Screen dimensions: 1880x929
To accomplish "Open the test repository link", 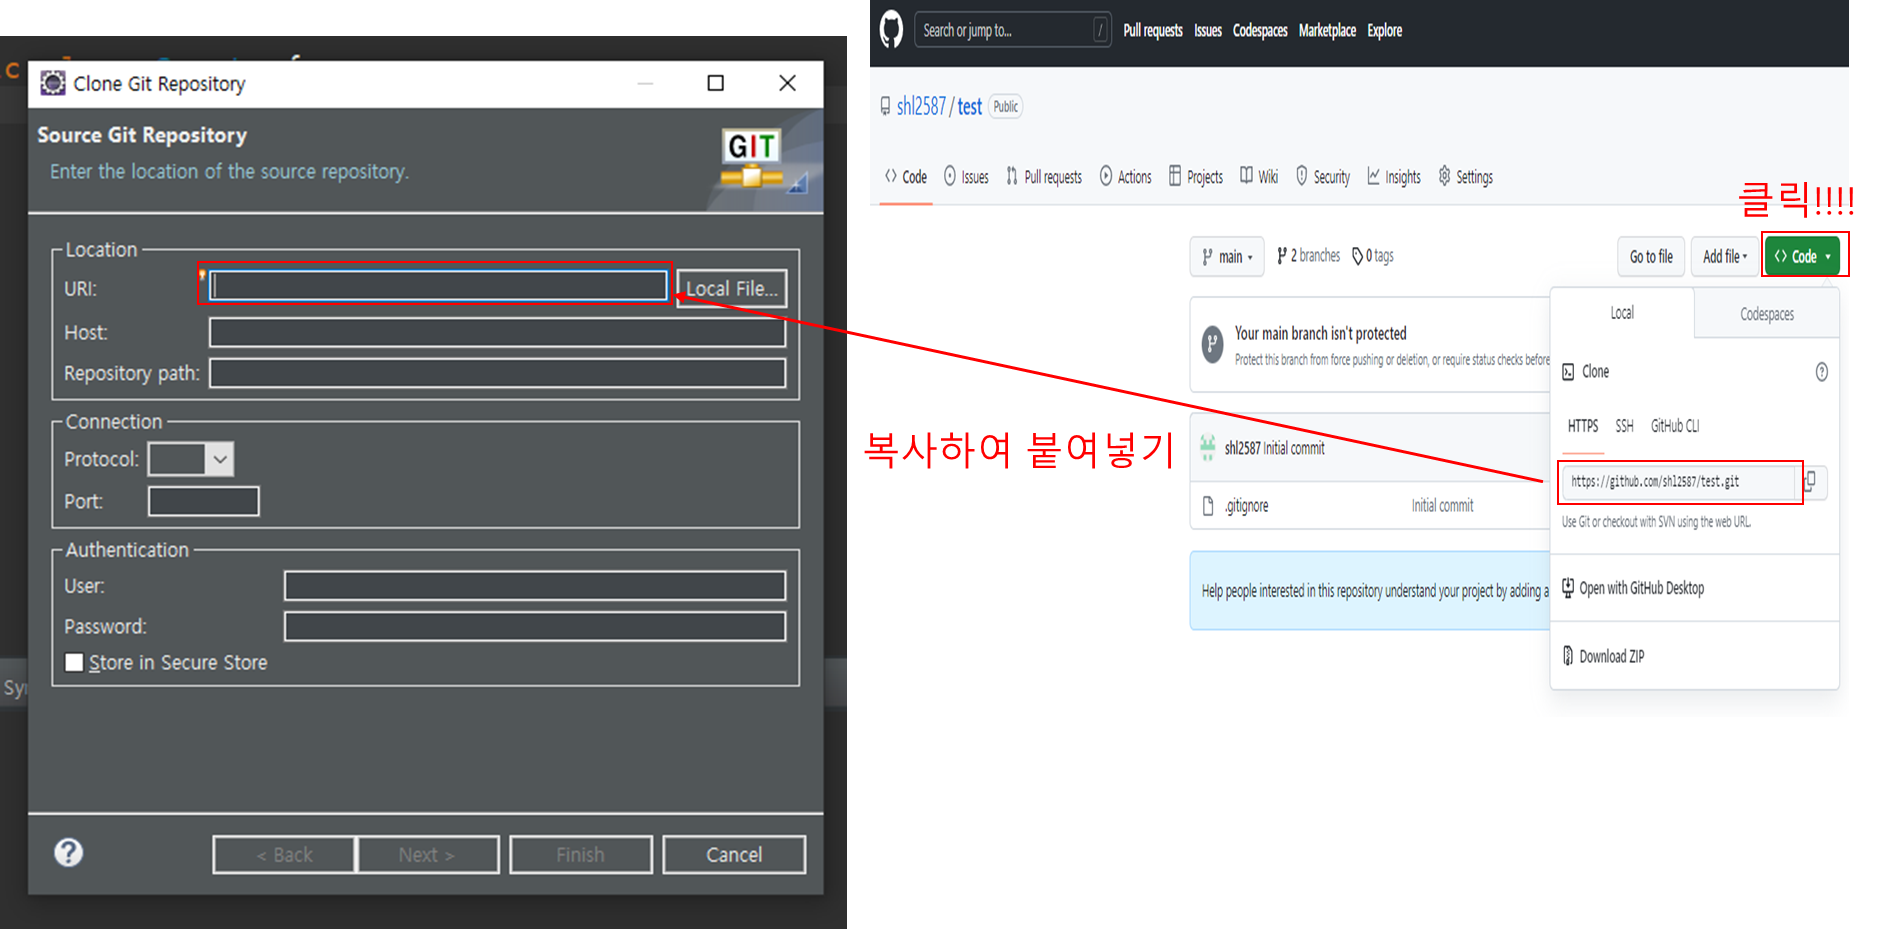I will 970,106.
